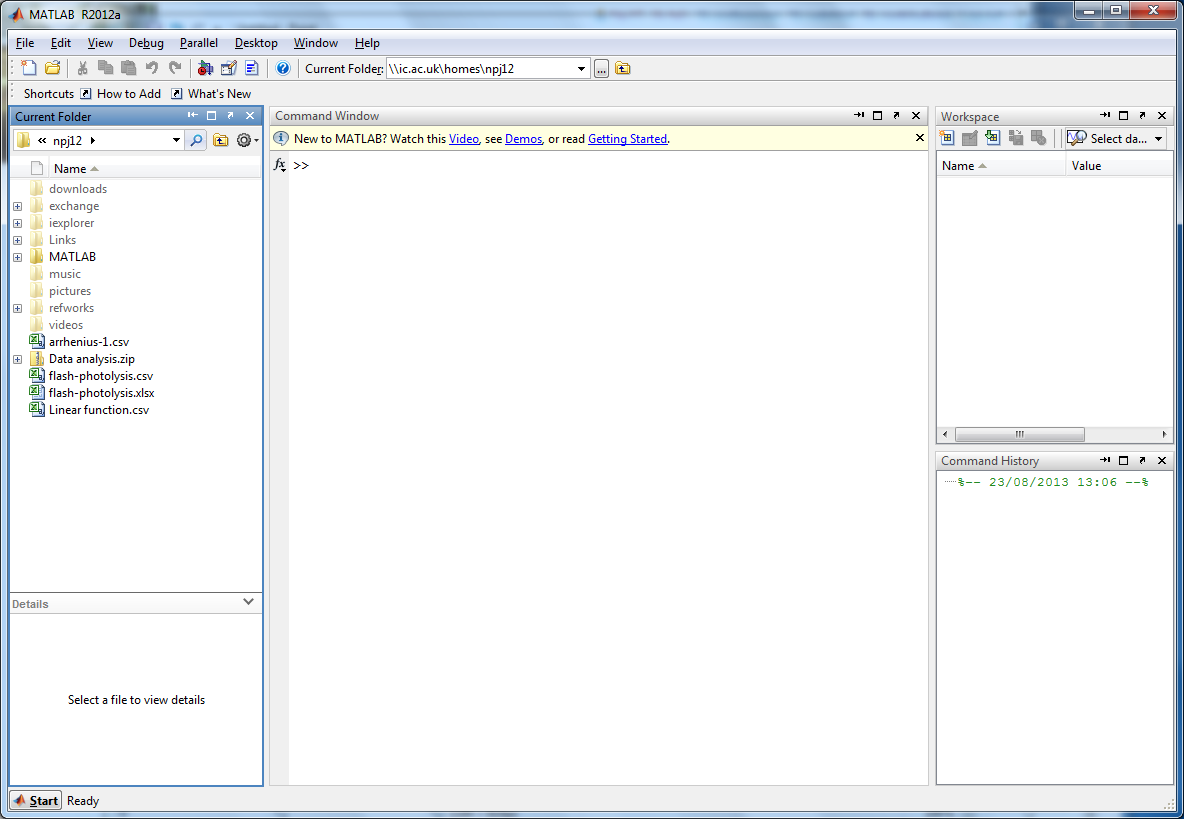Click the info icon in the banner
Viewport: 1184px width, 819px height.
coord(281,138)
